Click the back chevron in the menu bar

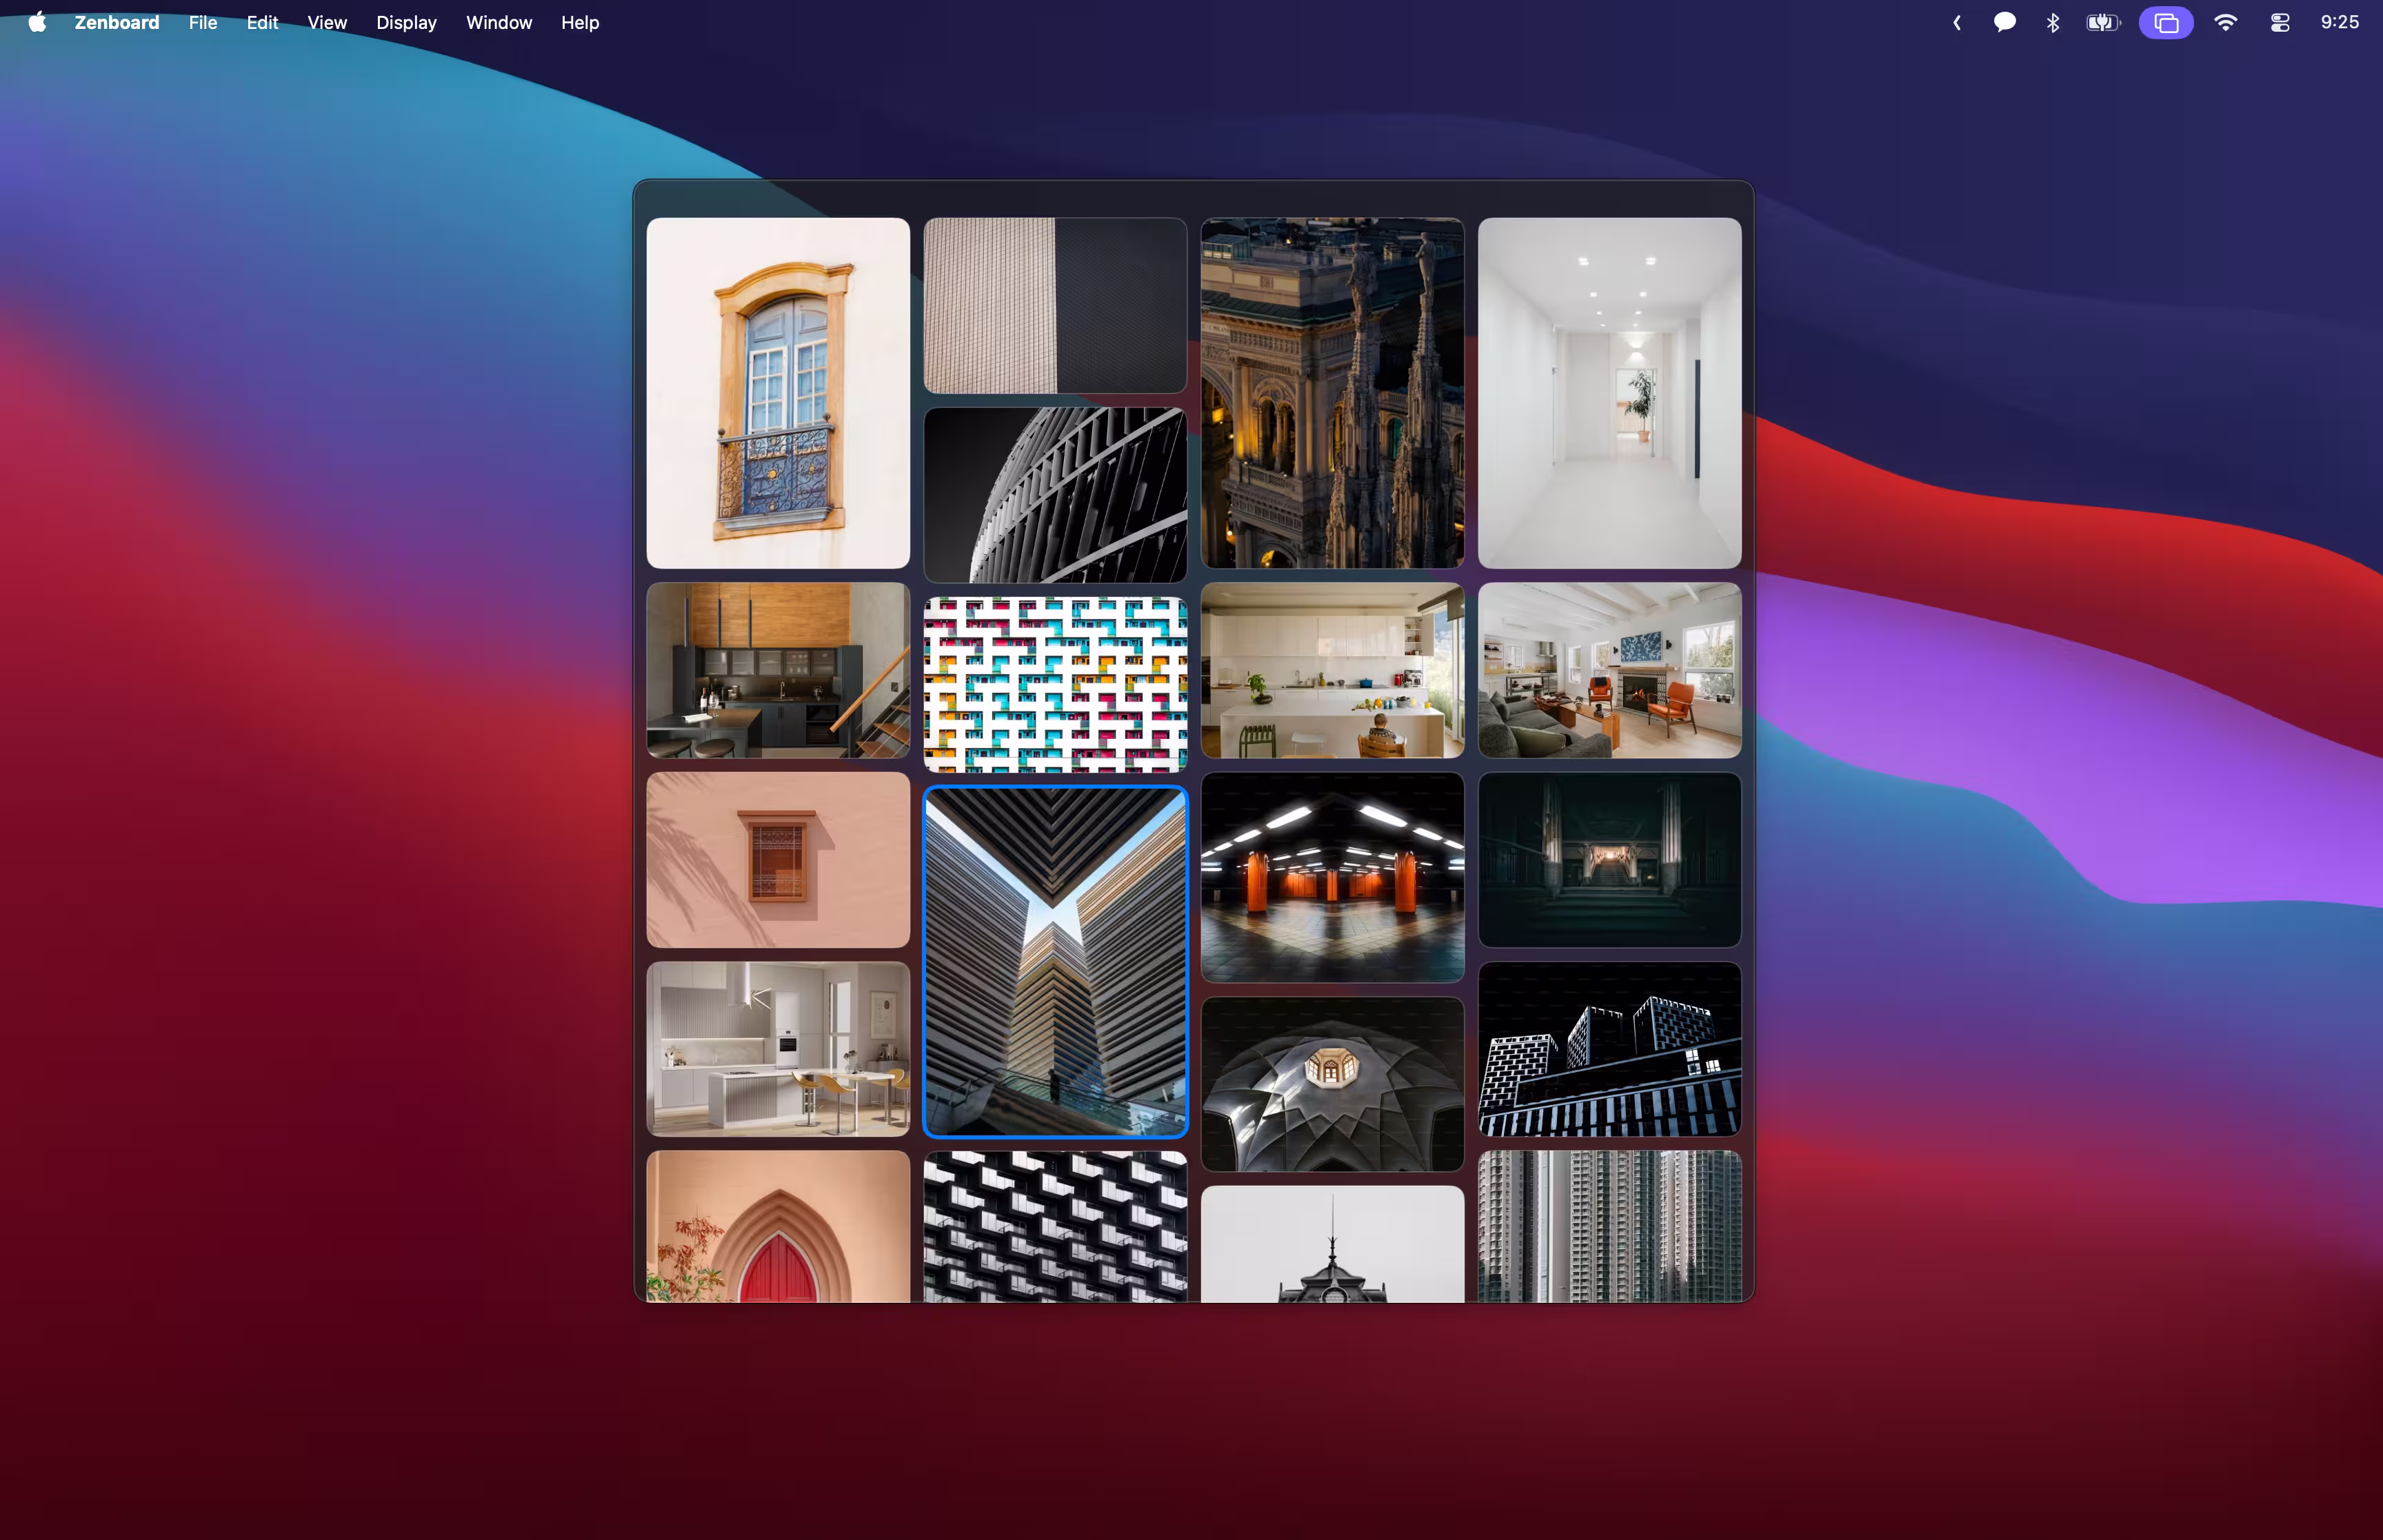coord(1956,22)
